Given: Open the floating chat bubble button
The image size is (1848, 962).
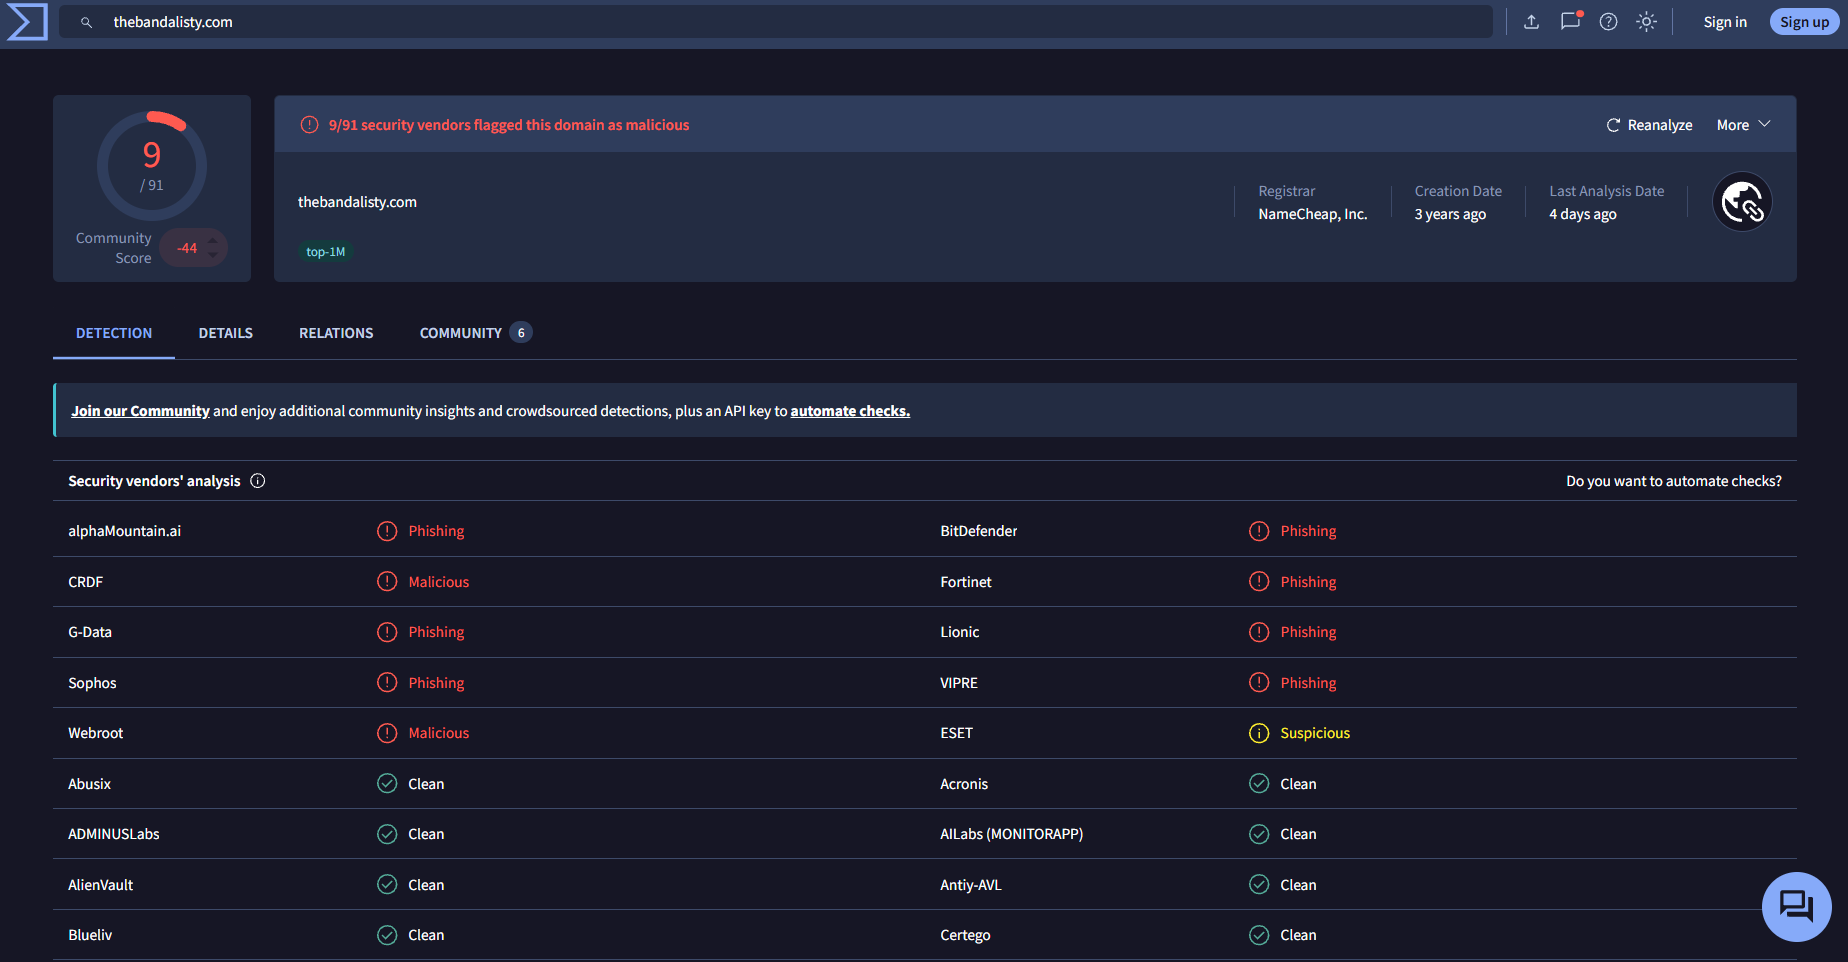Looking at the screenshot, I should (1796, 907).
